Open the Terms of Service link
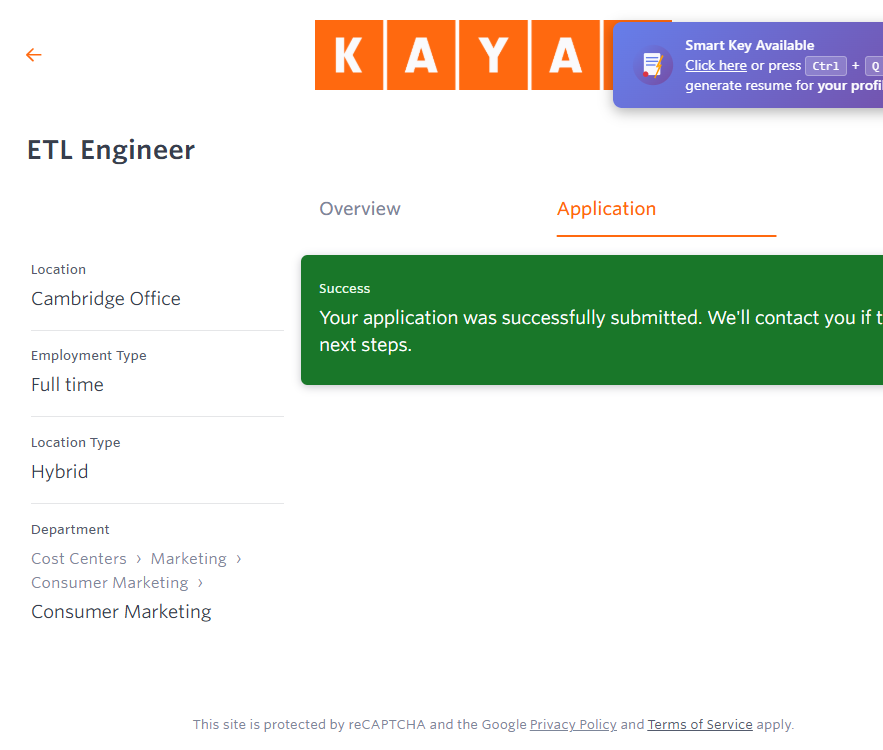 click(x=700, y=725)
